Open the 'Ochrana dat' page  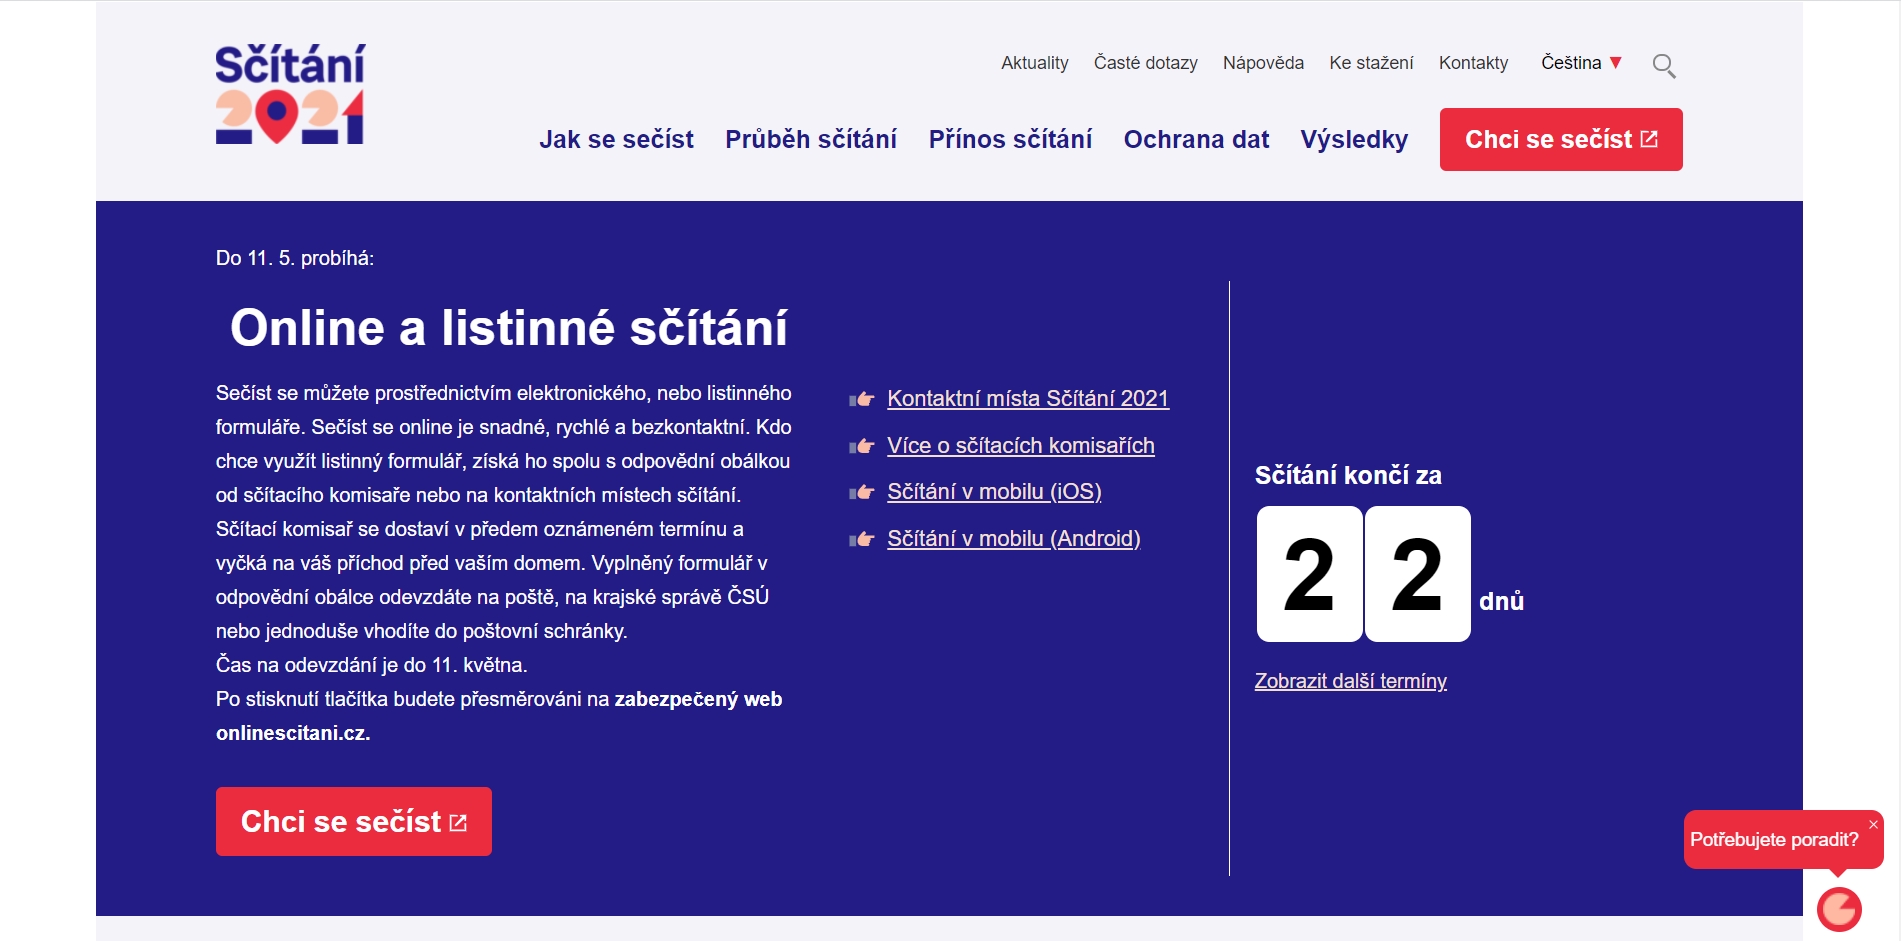1195,139
